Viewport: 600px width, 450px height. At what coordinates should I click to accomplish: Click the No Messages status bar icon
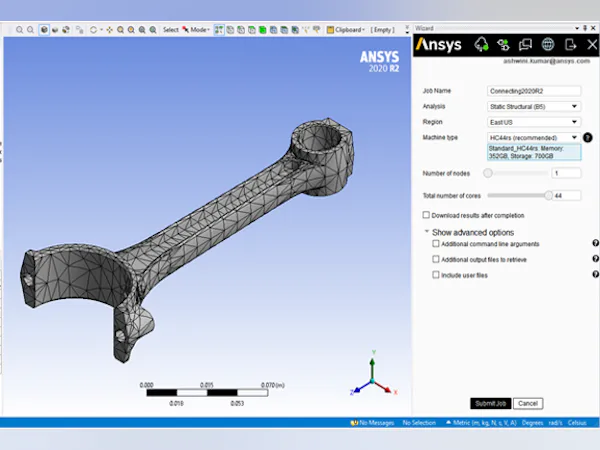pos(354,423)
